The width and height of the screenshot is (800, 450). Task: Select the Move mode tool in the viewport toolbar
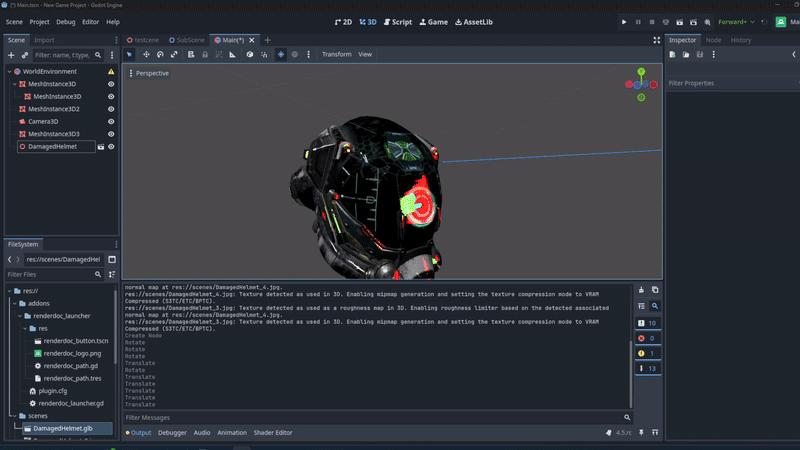pyautogui.click(x=146, y=54)
